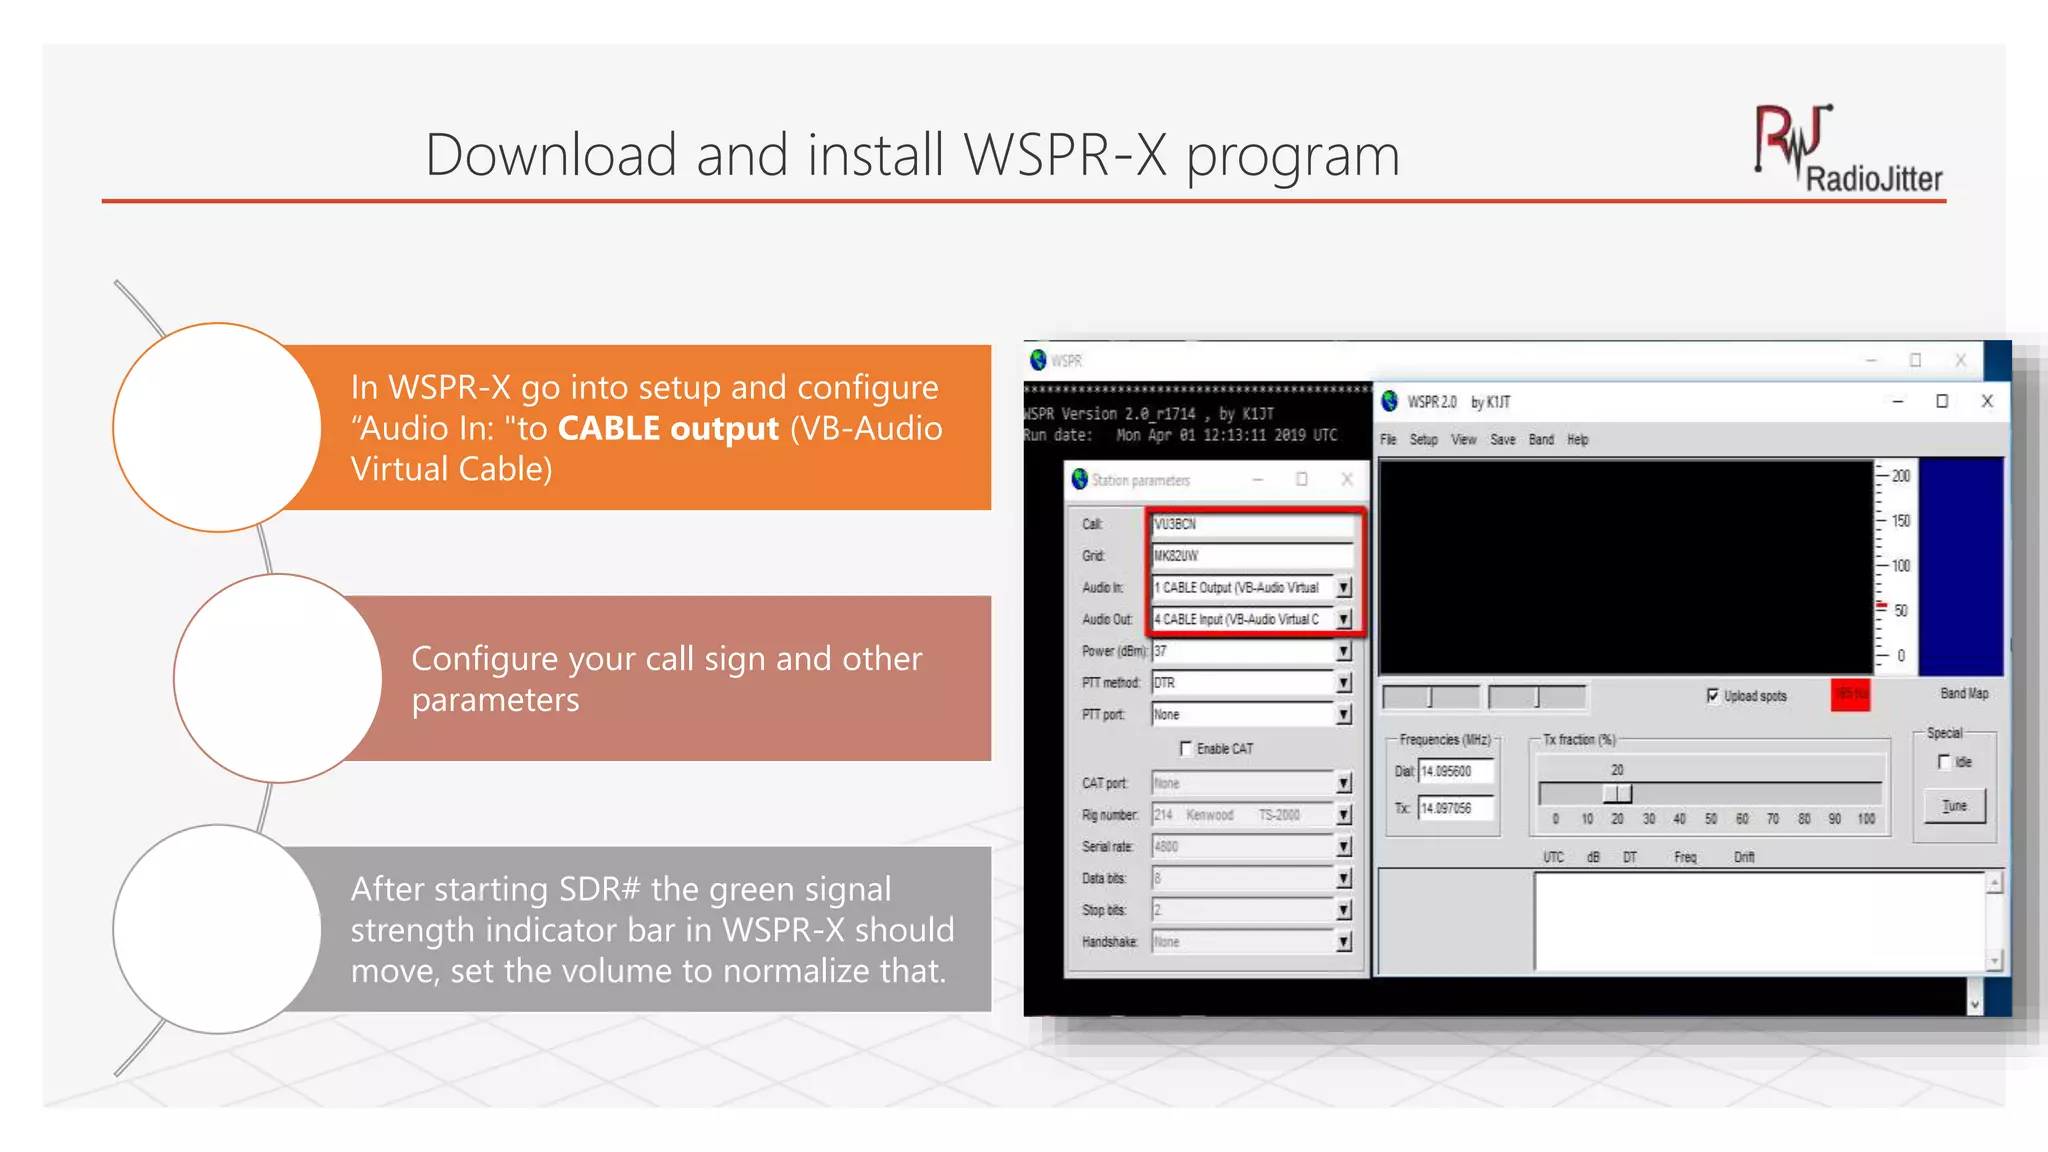Click the WSPR console window globe icon
Image resolution: width=2048 pixels, height=1152 pixels.
click(x=1038, y=360)
